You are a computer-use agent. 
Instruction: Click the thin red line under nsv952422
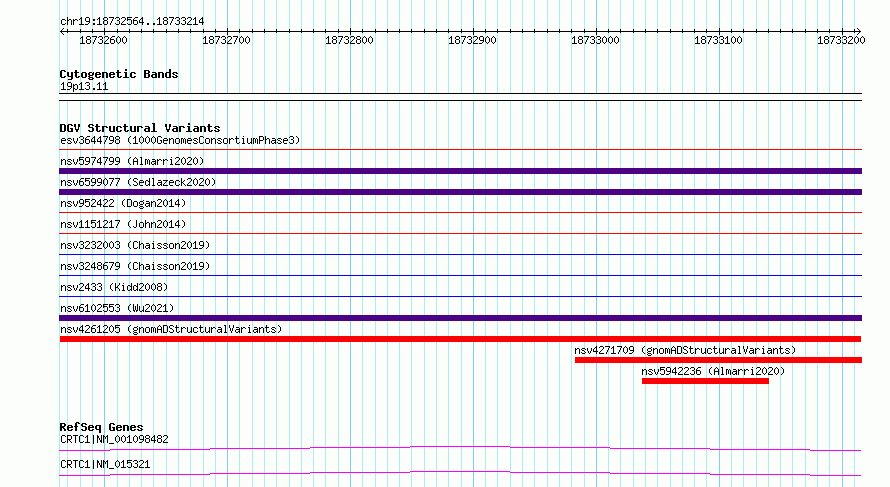point(460,213)
